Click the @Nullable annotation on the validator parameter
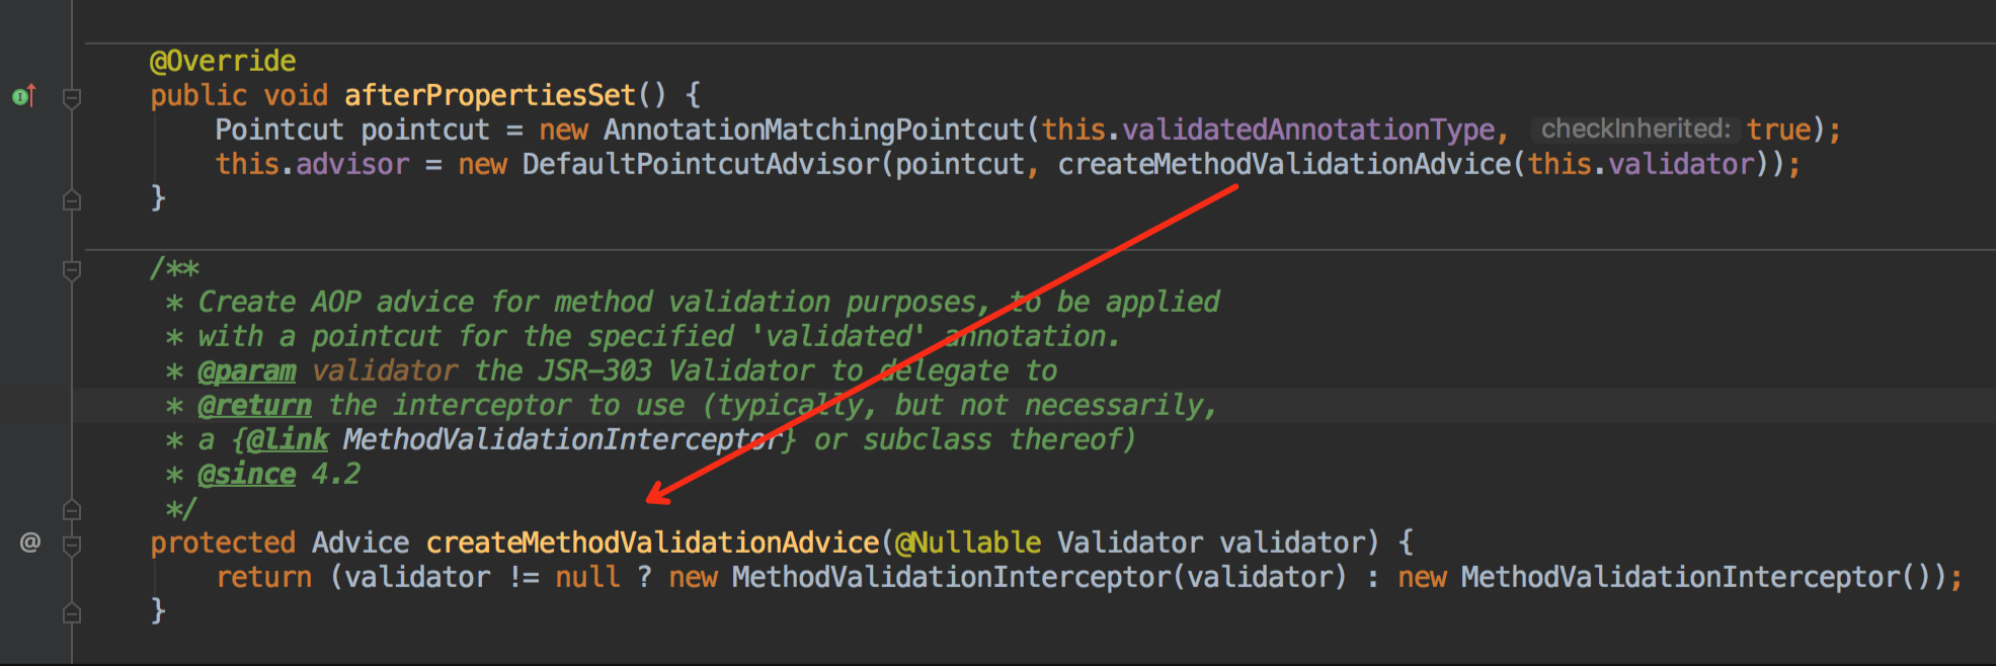The height and width of the screenshot is (666, 1996). pyautogui.click(x=967, y=542)
